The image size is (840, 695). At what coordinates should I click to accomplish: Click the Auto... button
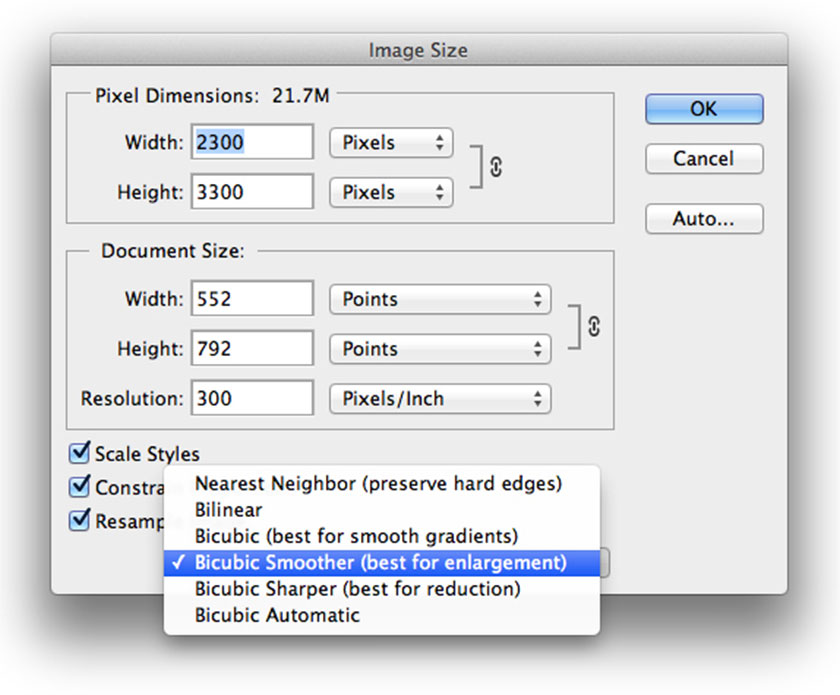704,219
